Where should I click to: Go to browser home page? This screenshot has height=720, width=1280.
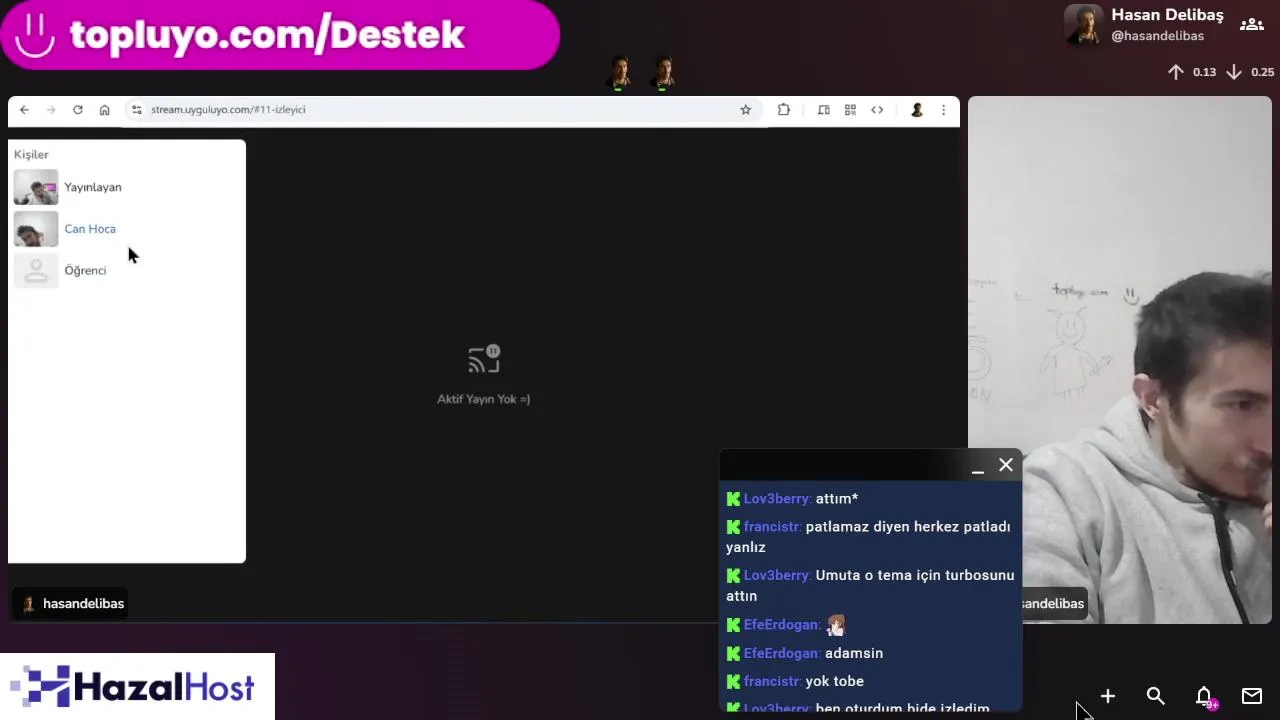pyautogui.click(x=104, y=110)
